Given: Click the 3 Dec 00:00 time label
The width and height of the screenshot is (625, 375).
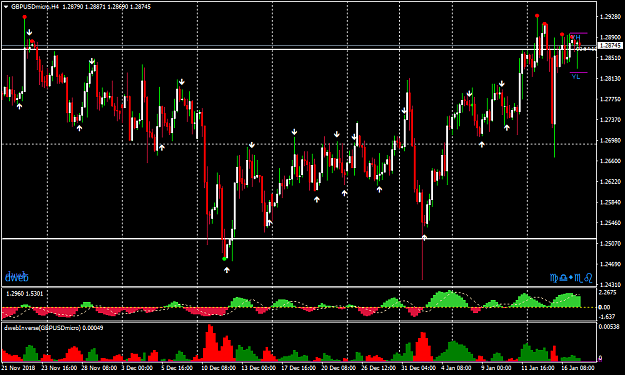Looking at the screenshot, I should (x=137, y=367).
